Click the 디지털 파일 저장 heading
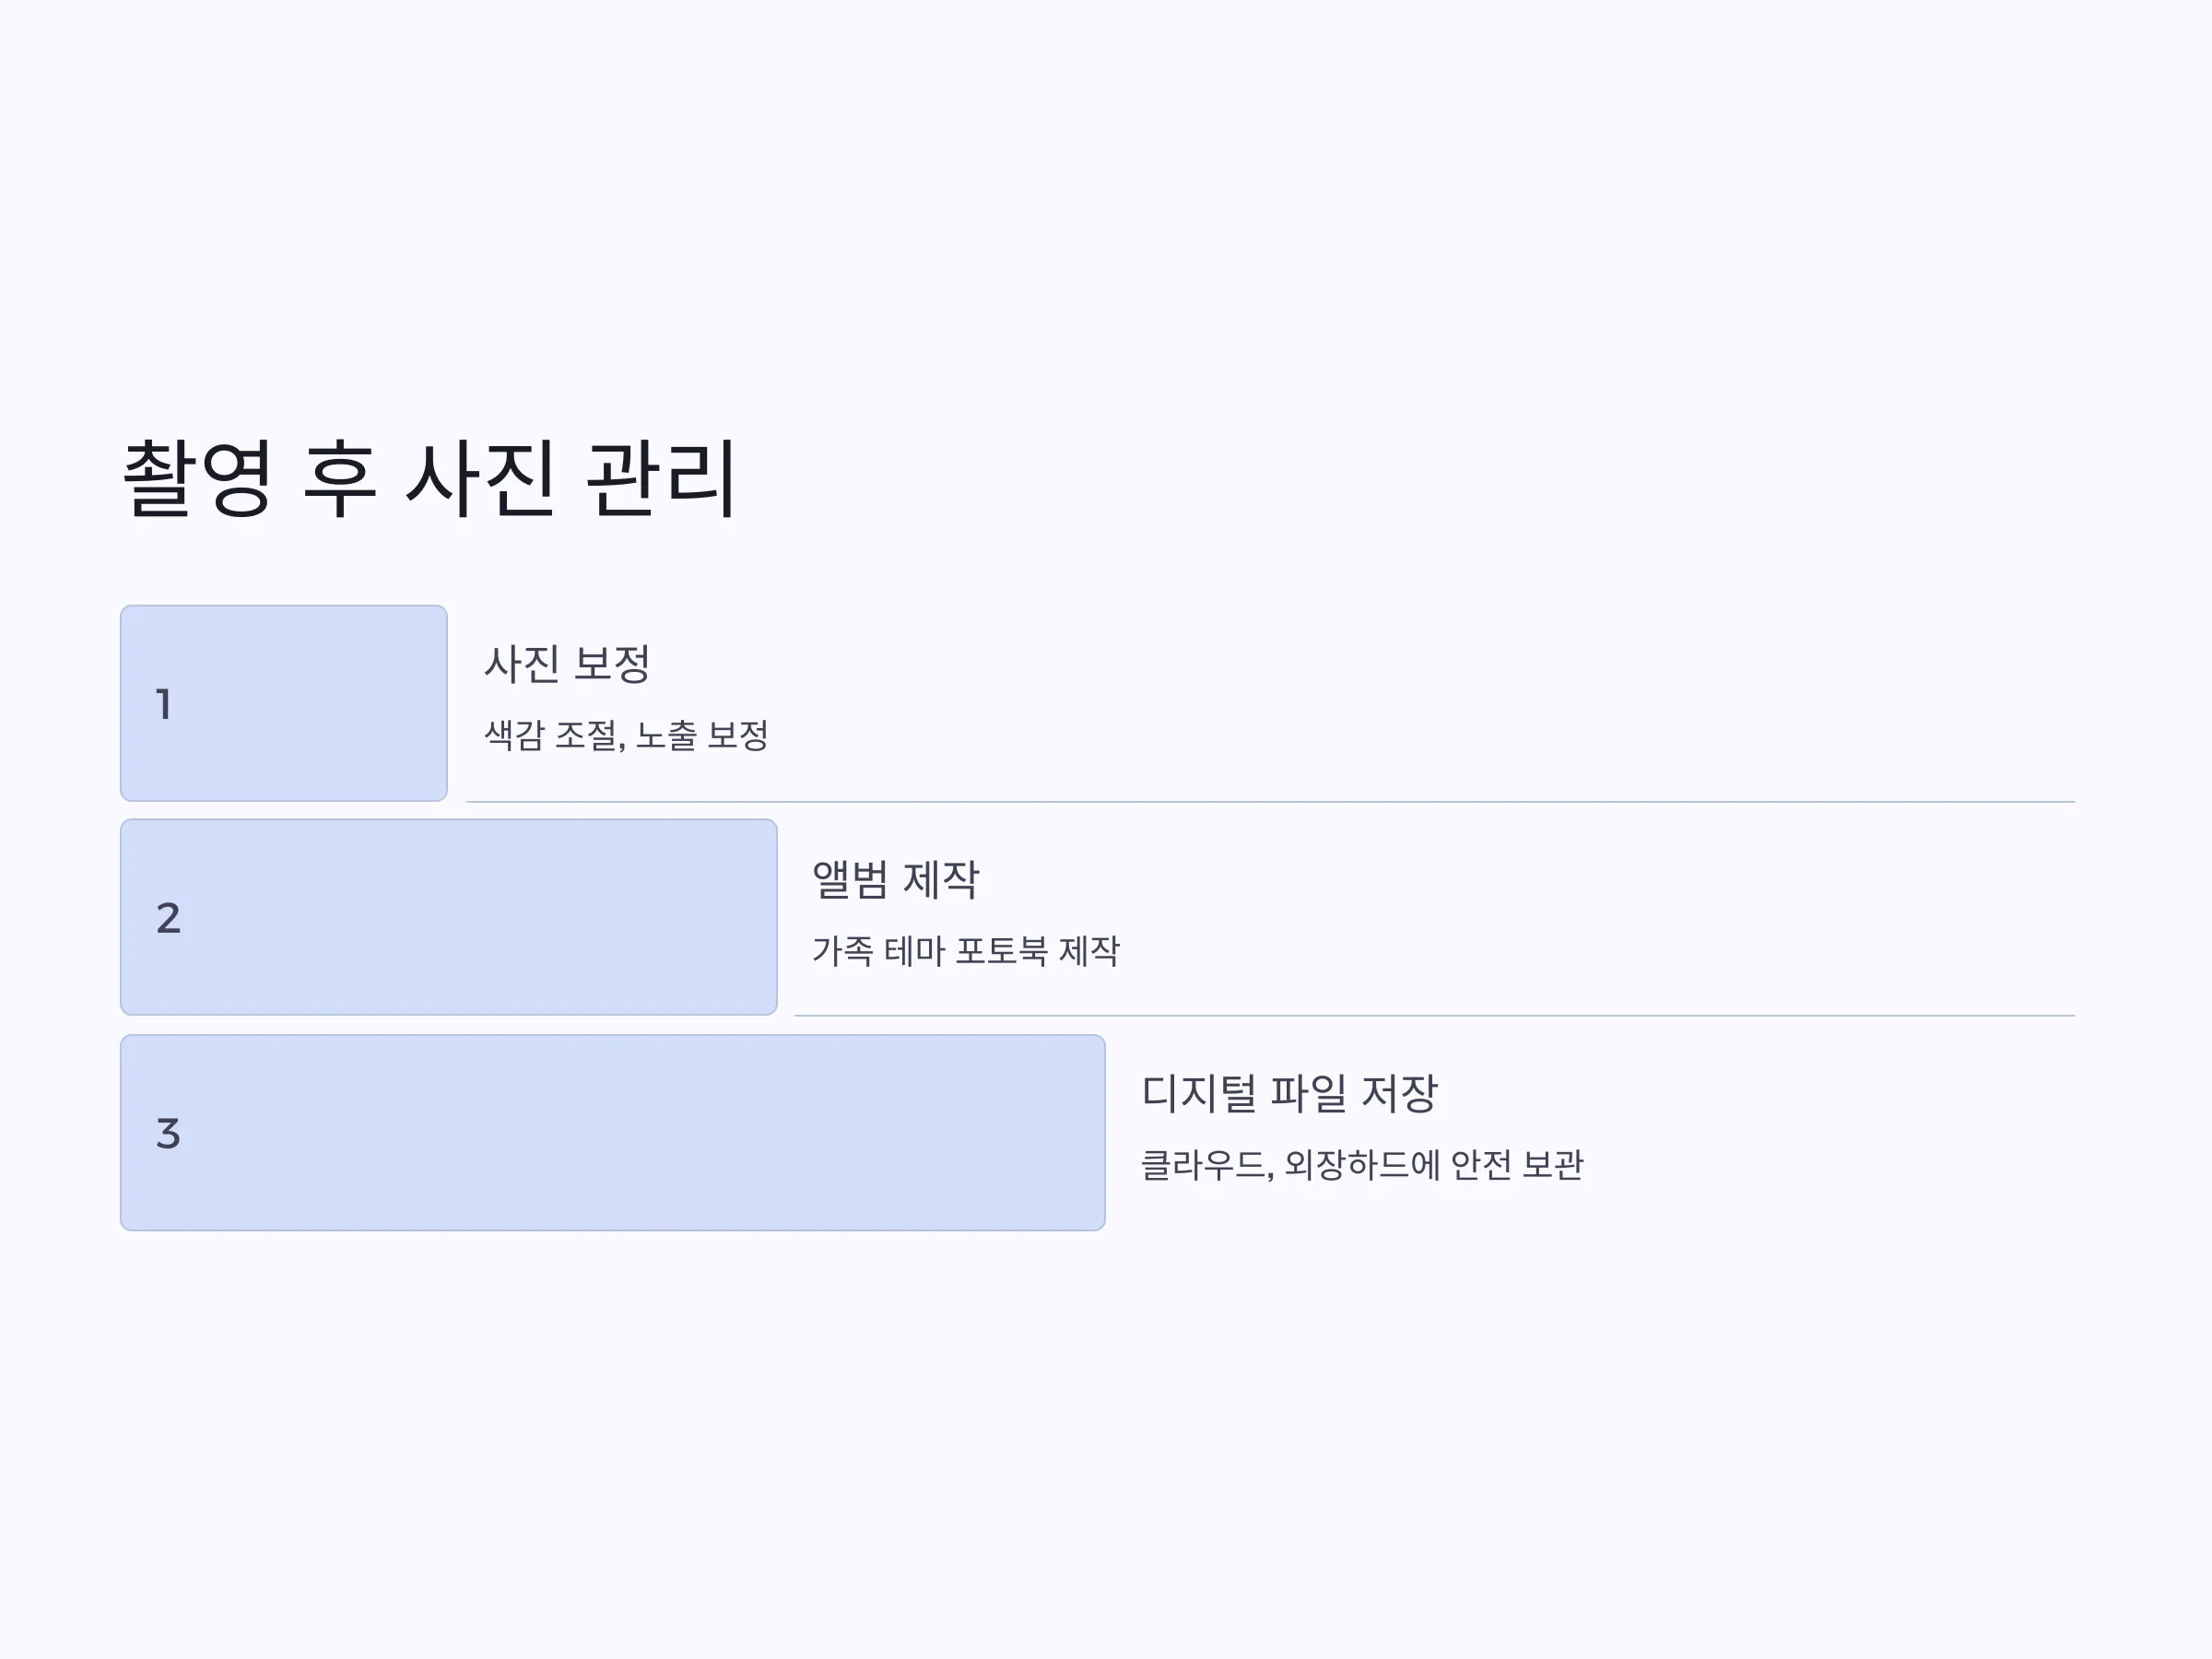Image resolution: width=2212 pixels, height=1659 pixels. tap(1289, 1093)
